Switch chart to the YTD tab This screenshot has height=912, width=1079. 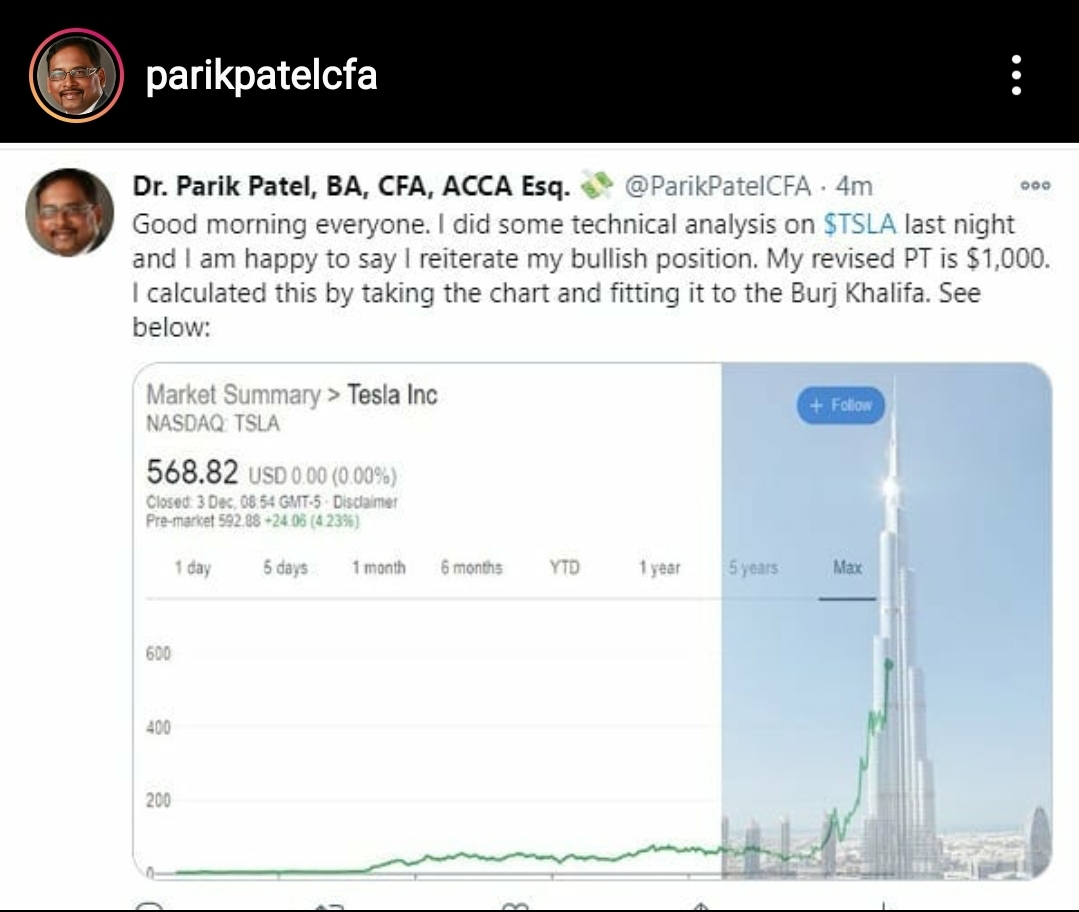click(x=564, y=568)
